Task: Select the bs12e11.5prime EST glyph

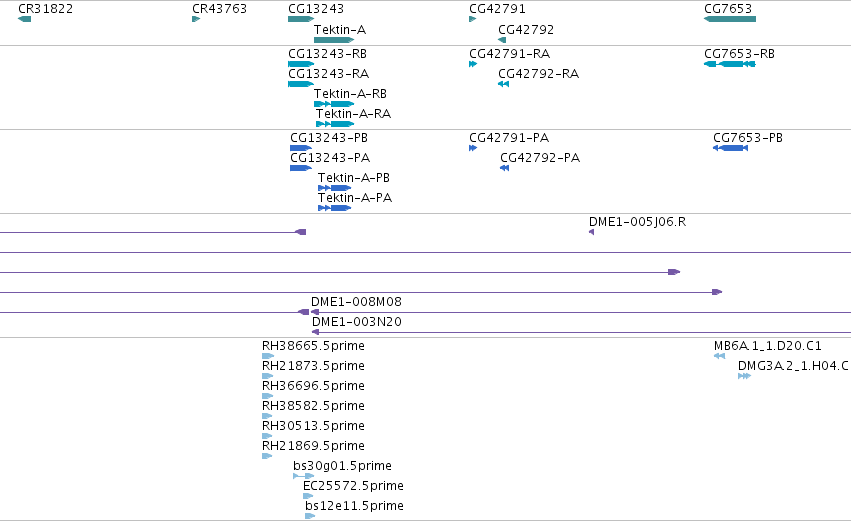Action: pyautogui.click(x=310, y=517)
